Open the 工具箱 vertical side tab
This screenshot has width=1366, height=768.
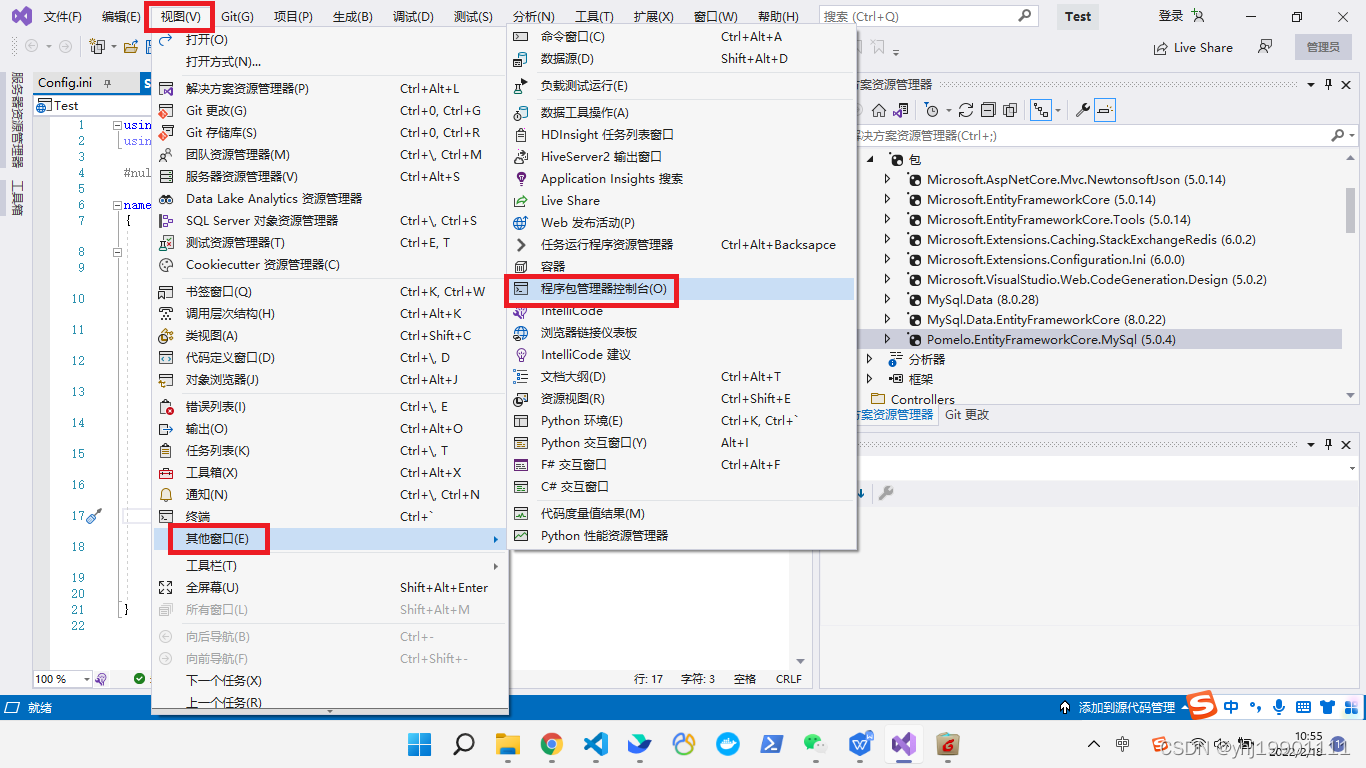(x=17, y=198)
